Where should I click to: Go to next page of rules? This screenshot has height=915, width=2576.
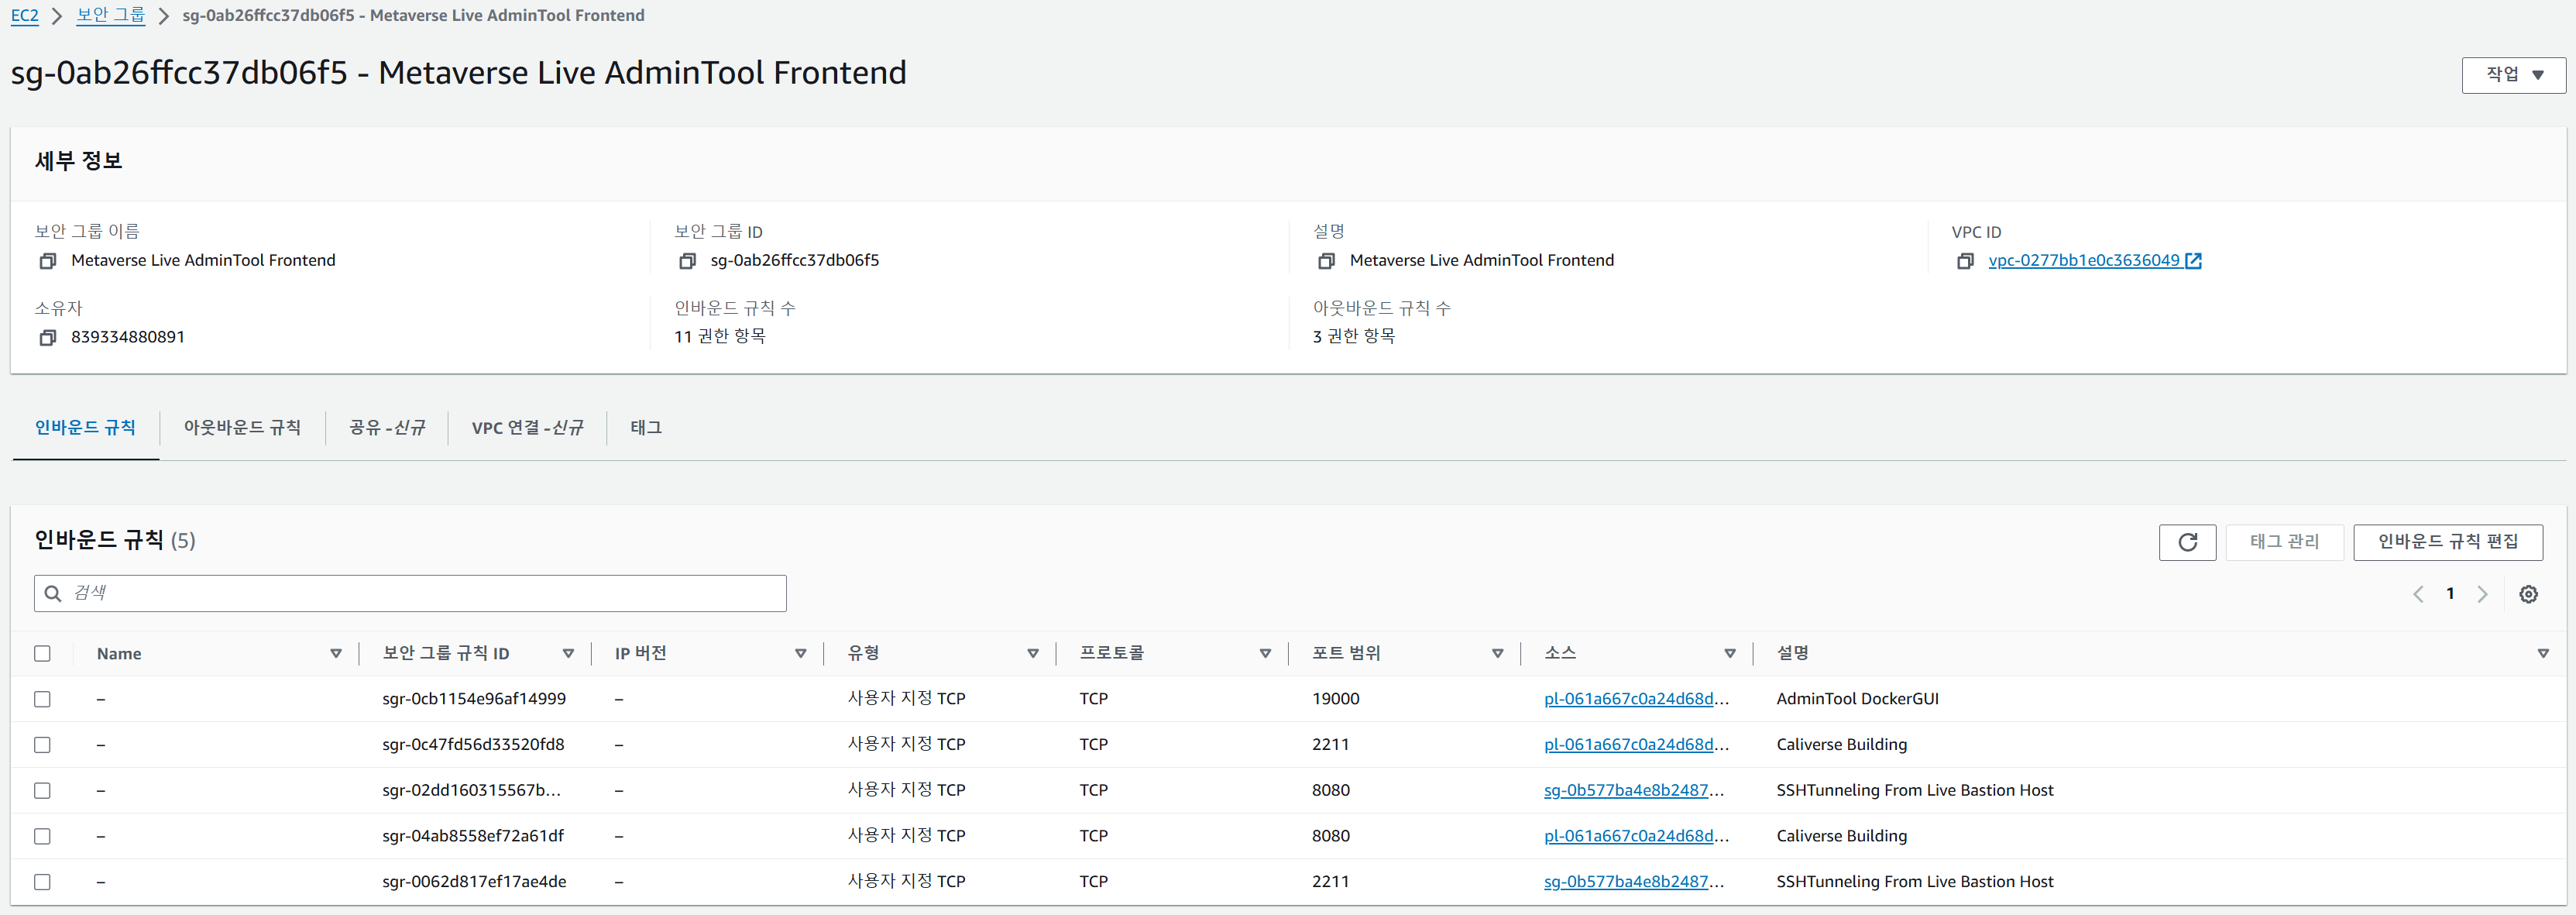pos(2482,594)
